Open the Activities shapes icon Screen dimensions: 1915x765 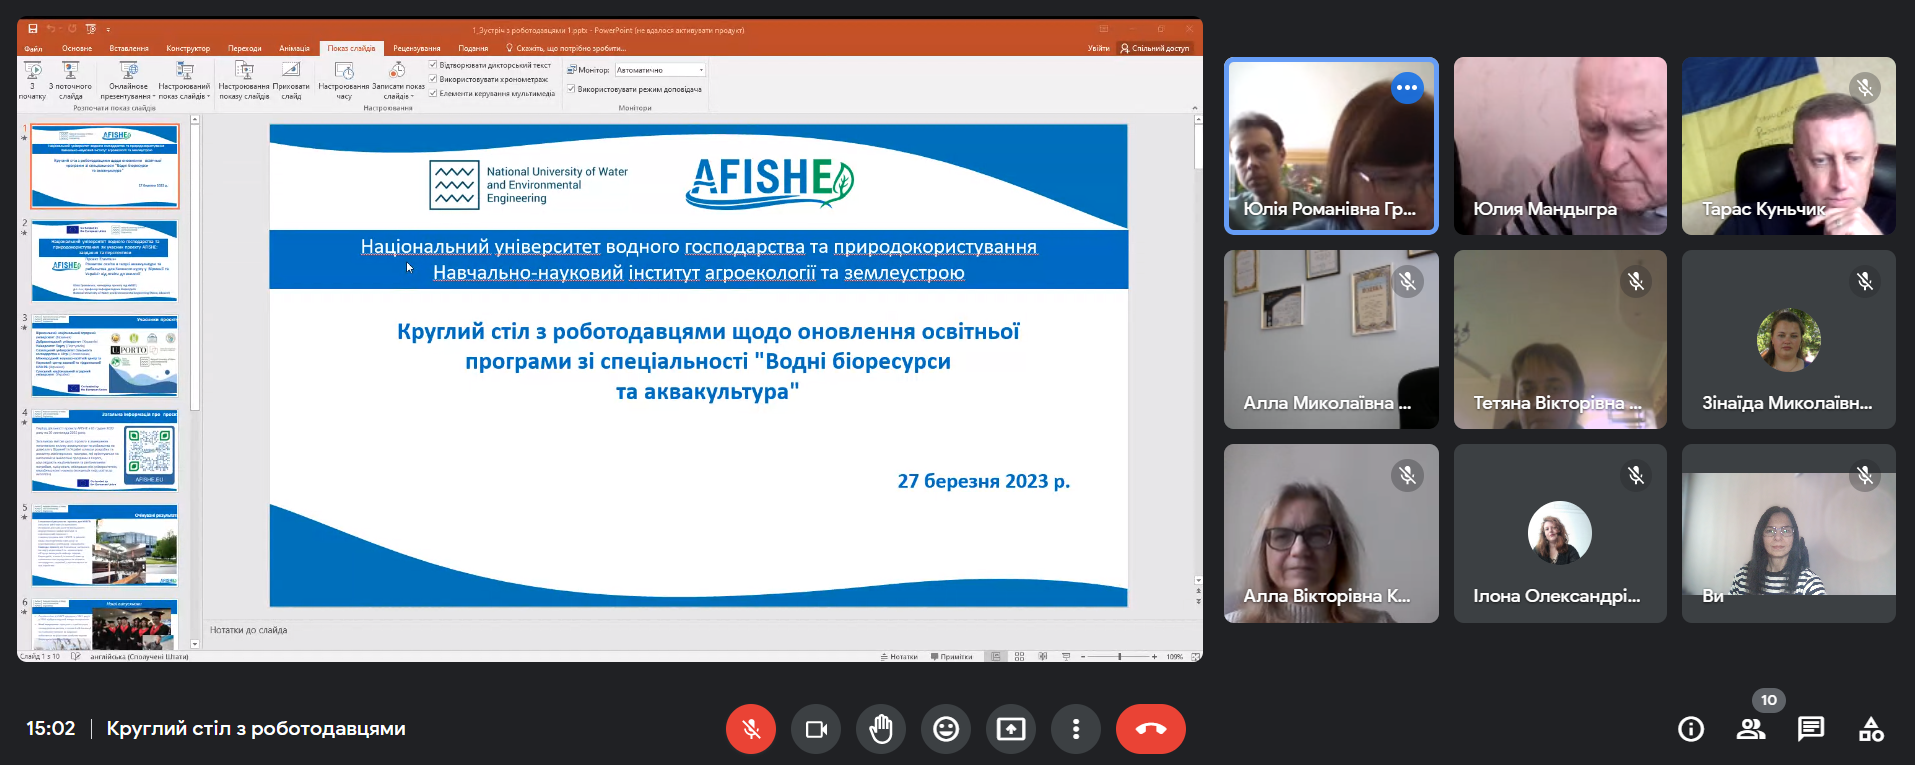1871,729
